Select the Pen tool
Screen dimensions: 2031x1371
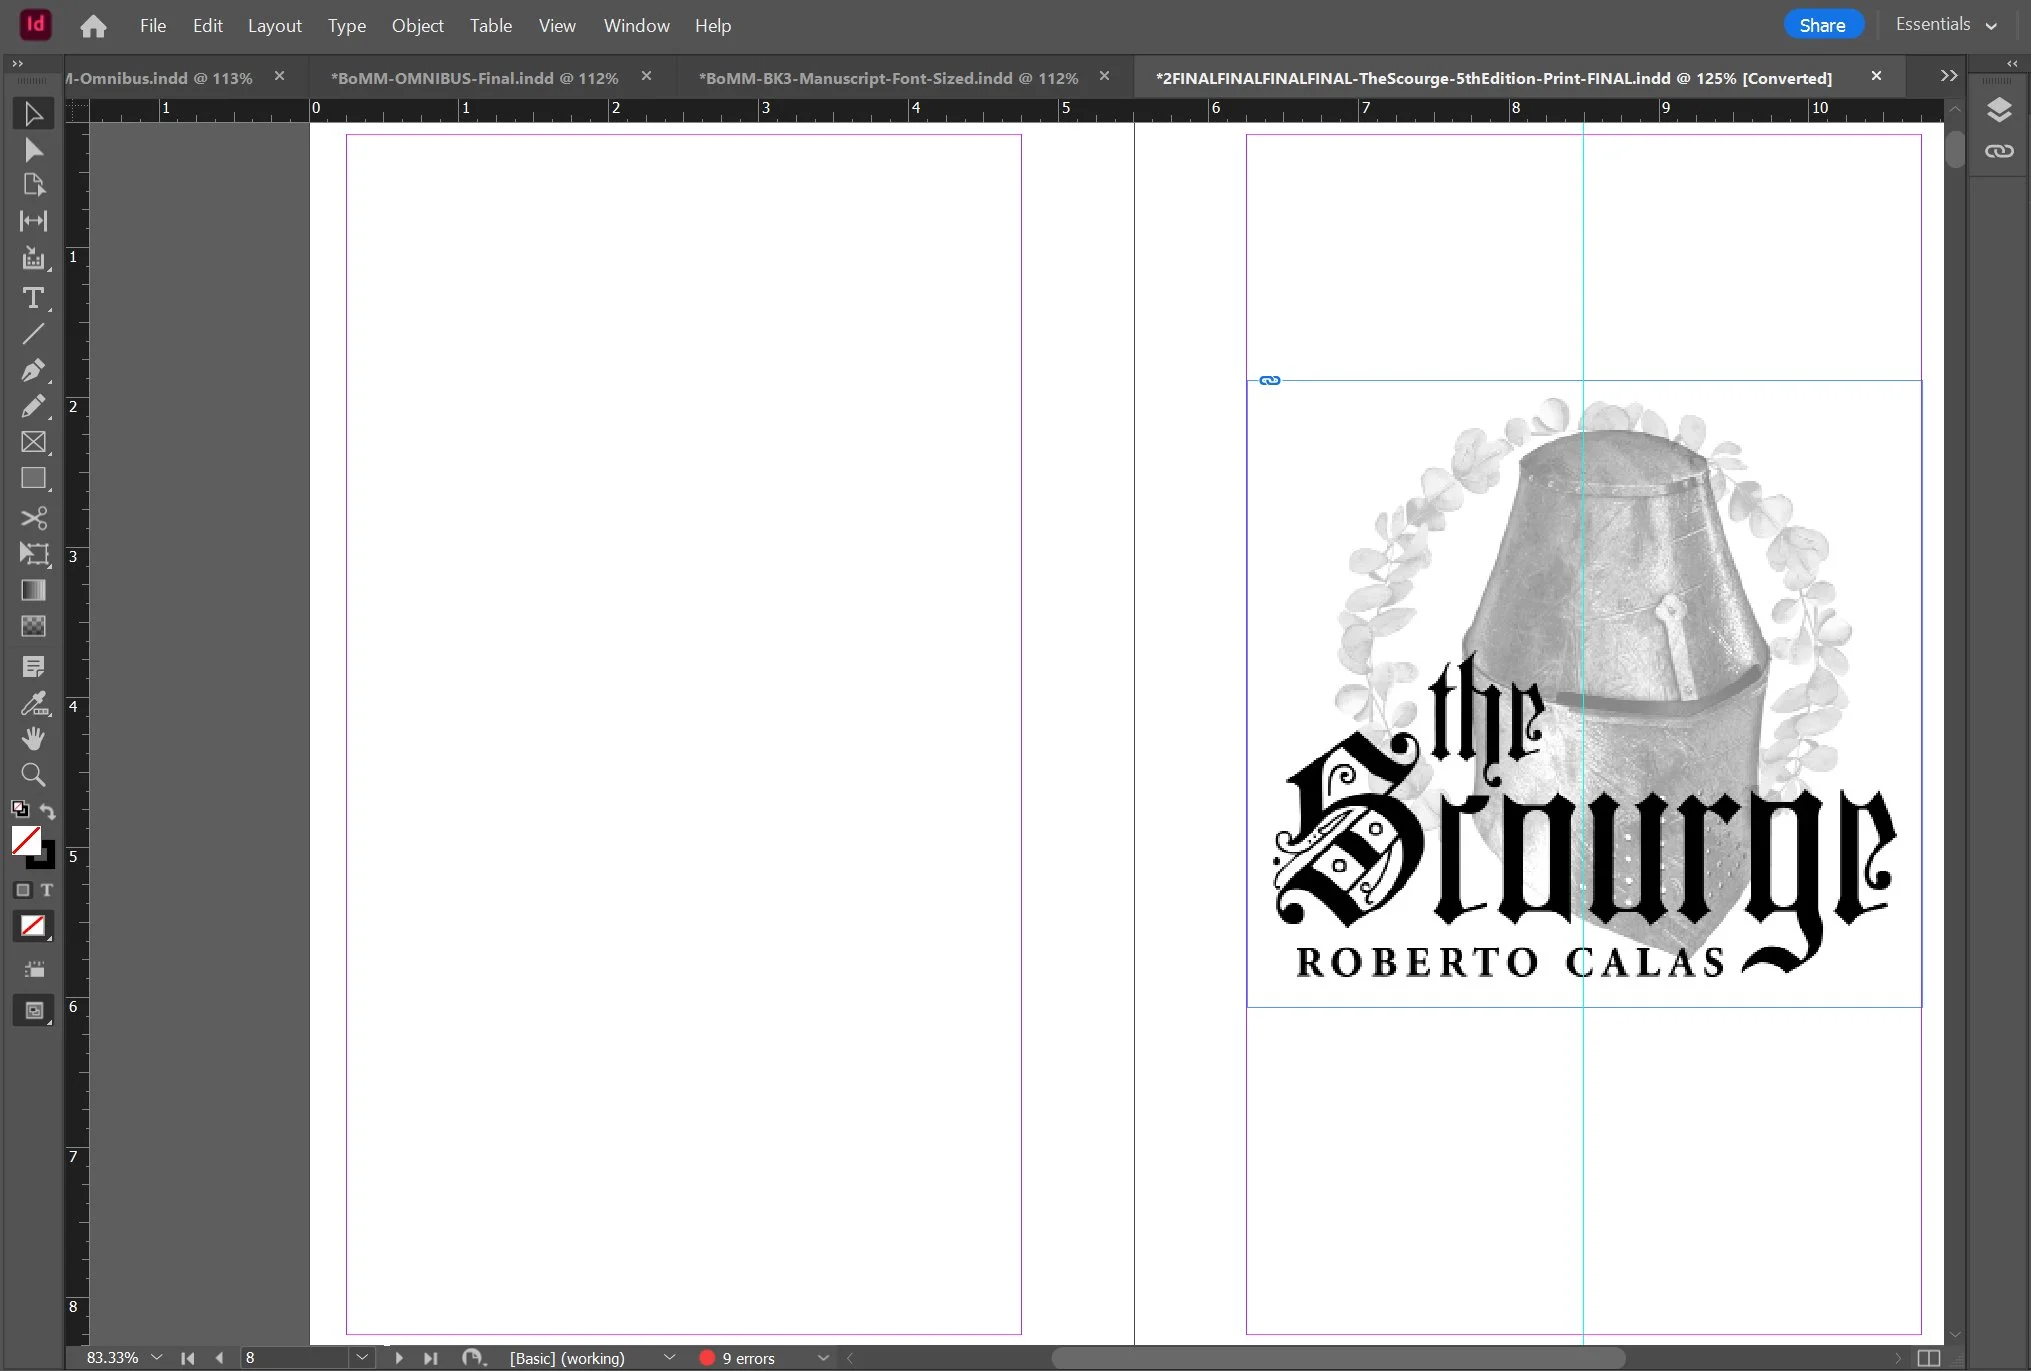click(x=33, y=370)
